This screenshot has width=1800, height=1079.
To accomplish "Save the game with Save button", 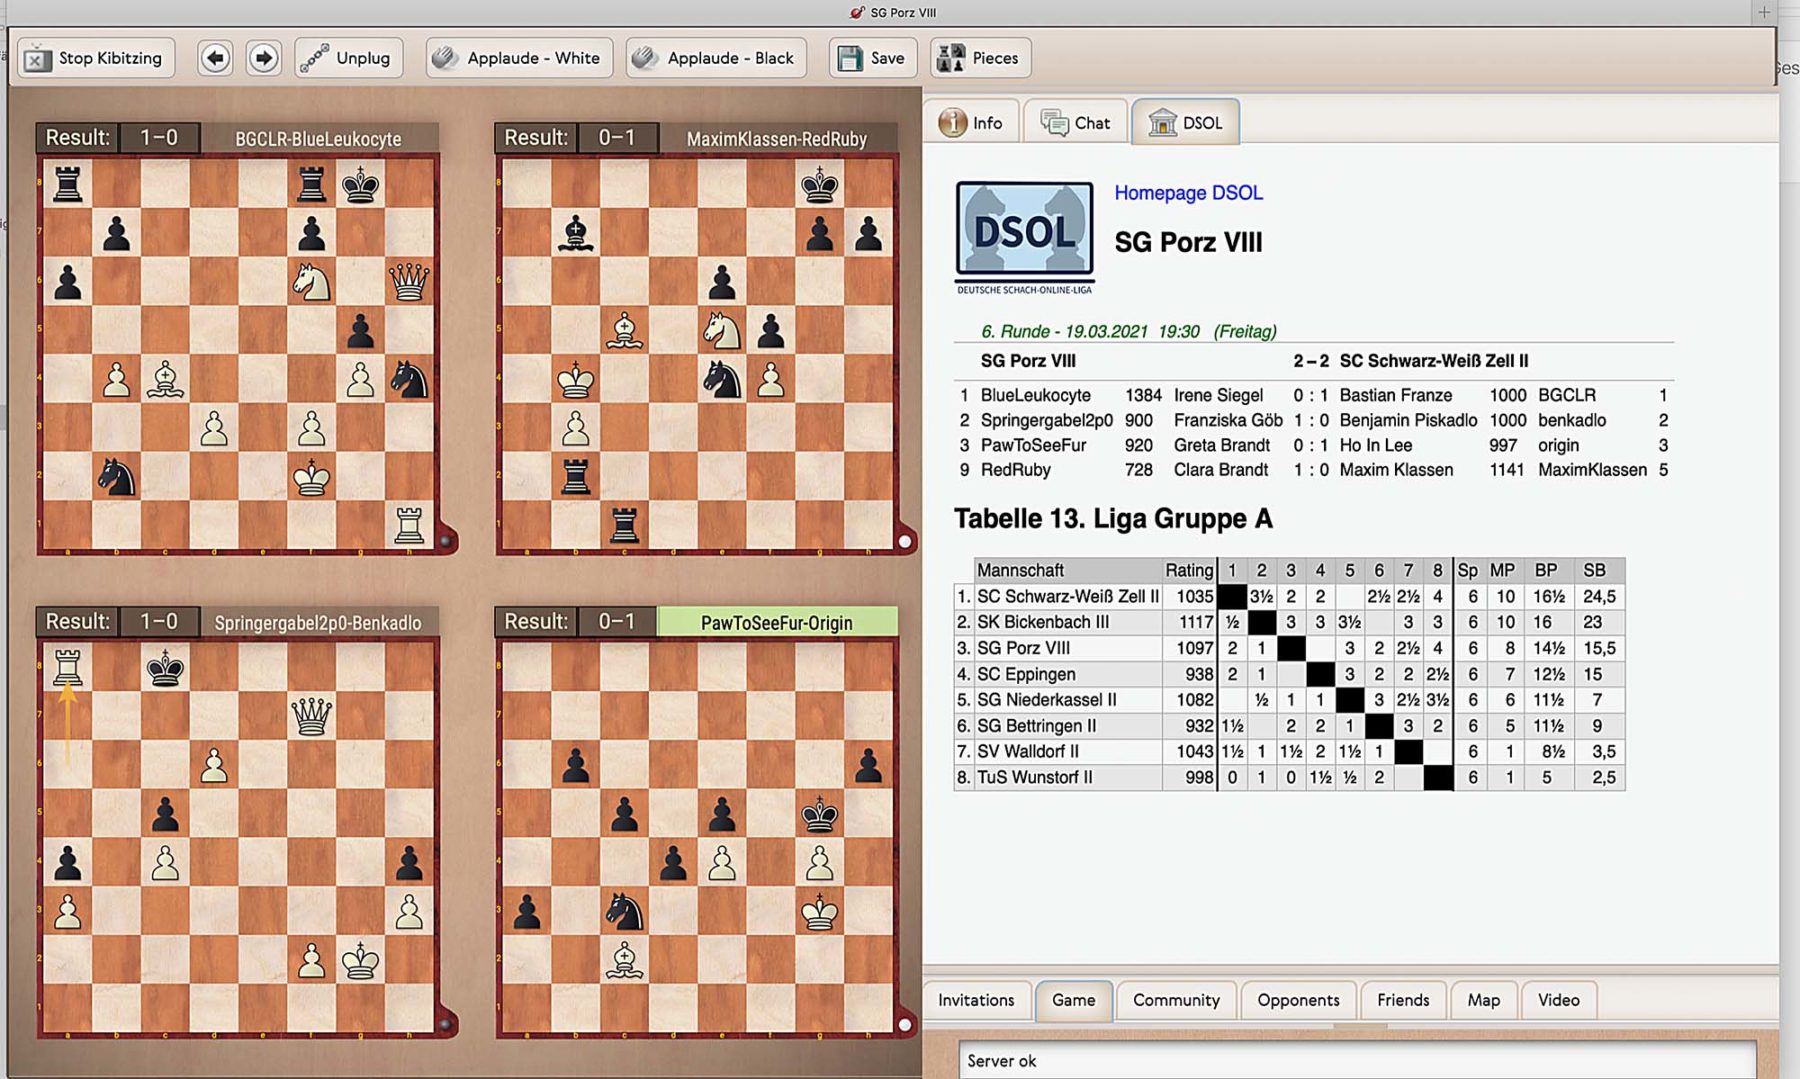I will (871, 58).
